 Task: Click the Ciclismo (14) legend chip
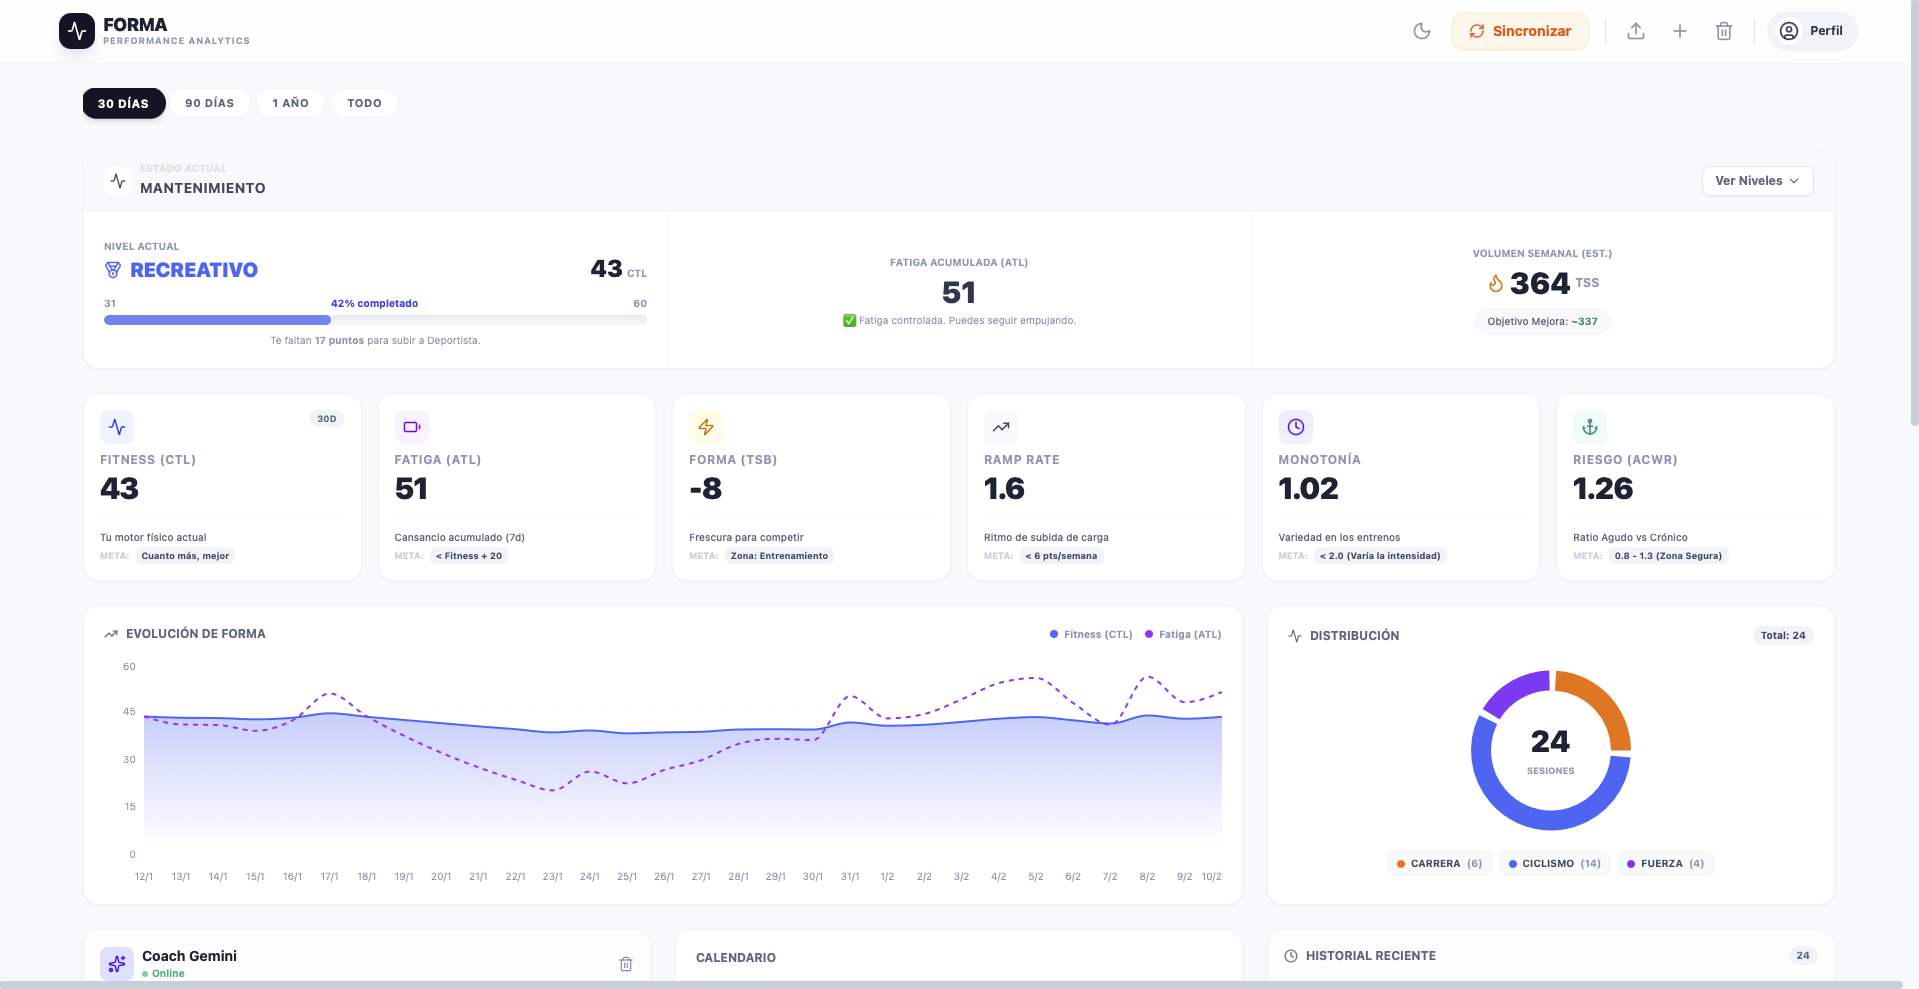click(x=1554, y=864)
